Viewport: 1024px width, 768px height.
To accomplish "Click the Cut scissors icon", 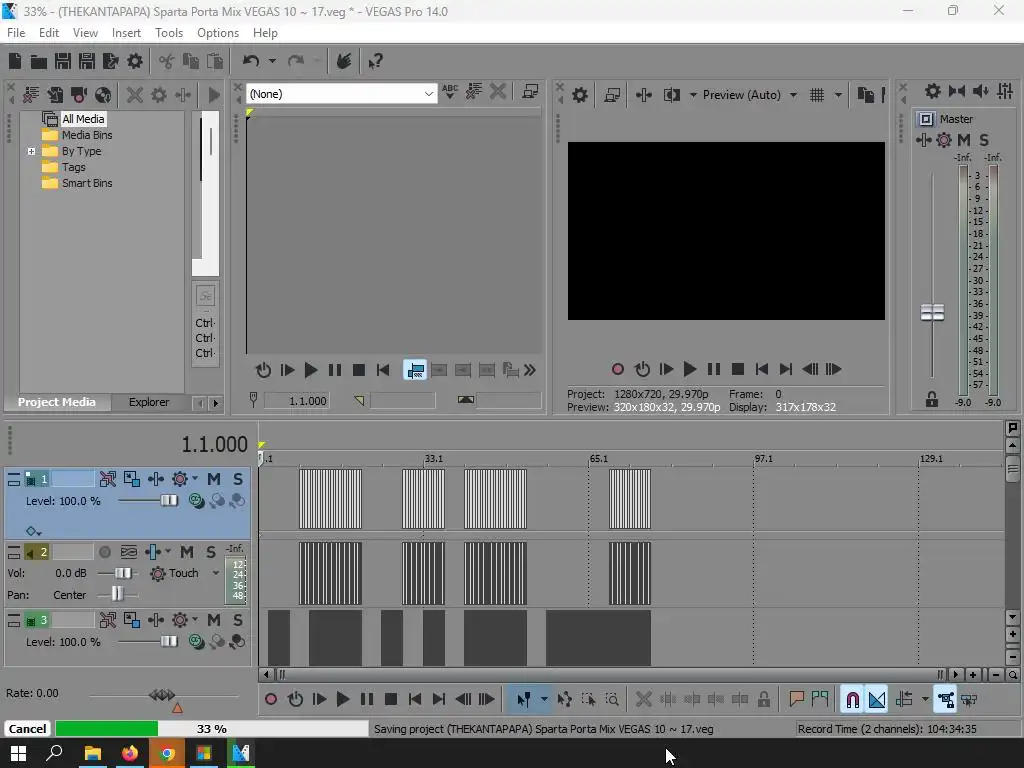I will (x=167, y=61).
